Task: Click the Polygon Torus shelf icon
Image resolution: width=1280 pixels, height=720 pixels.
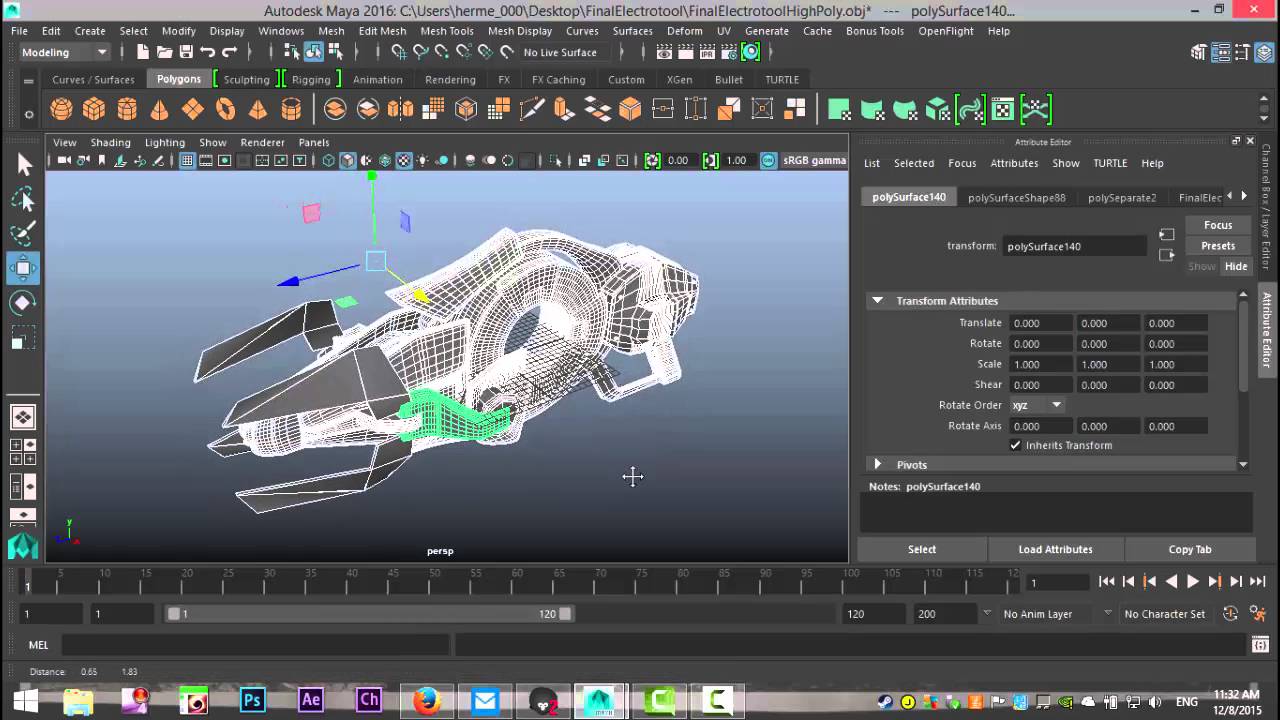Action: point(226,109)
